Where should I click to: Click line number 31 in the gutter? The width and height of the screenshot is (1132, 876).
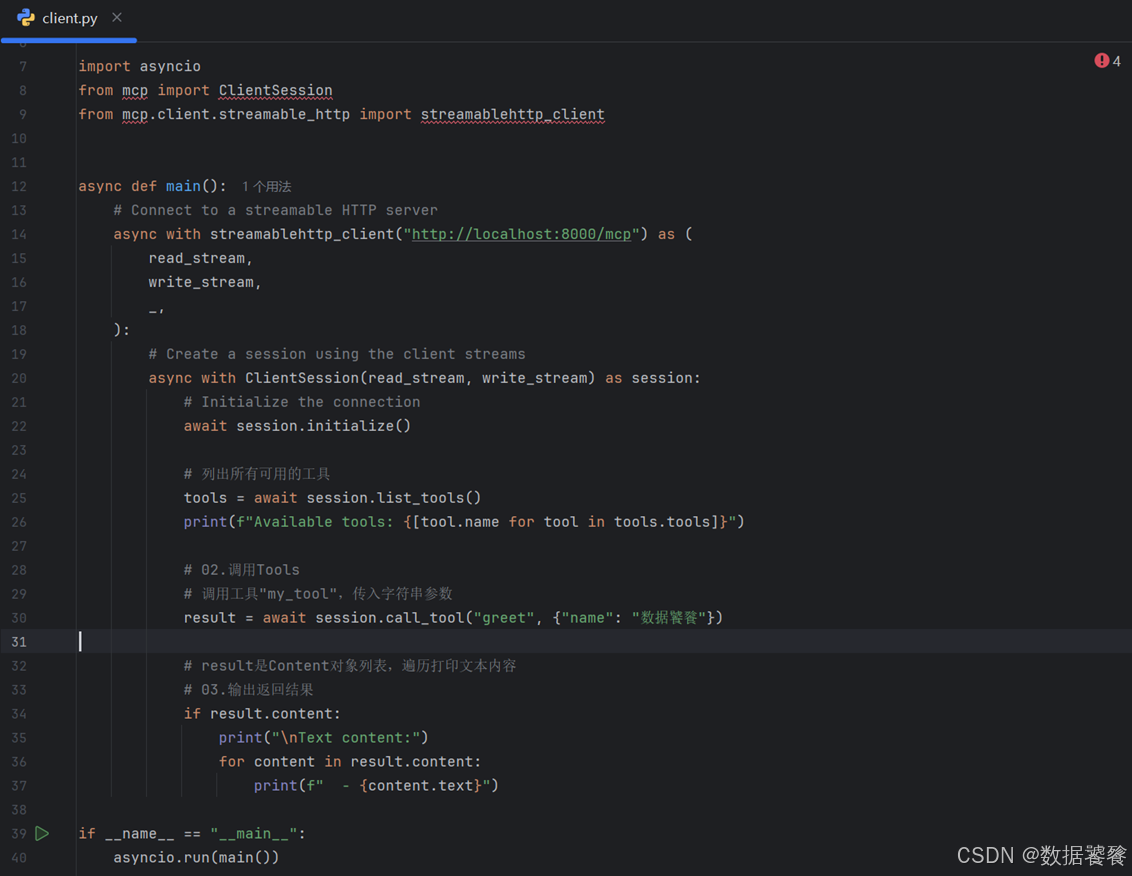tap(19, 642)
